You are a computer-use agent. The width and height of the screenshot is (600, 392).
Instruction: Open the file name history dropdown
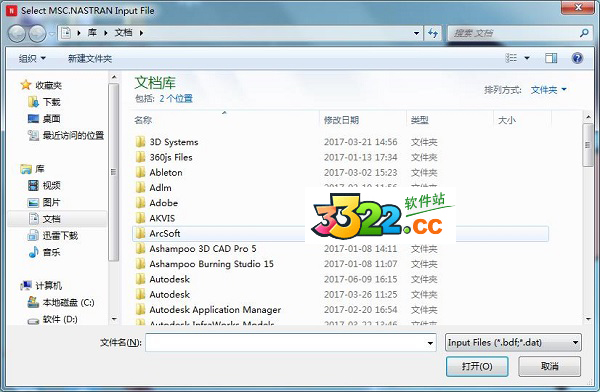430,343
